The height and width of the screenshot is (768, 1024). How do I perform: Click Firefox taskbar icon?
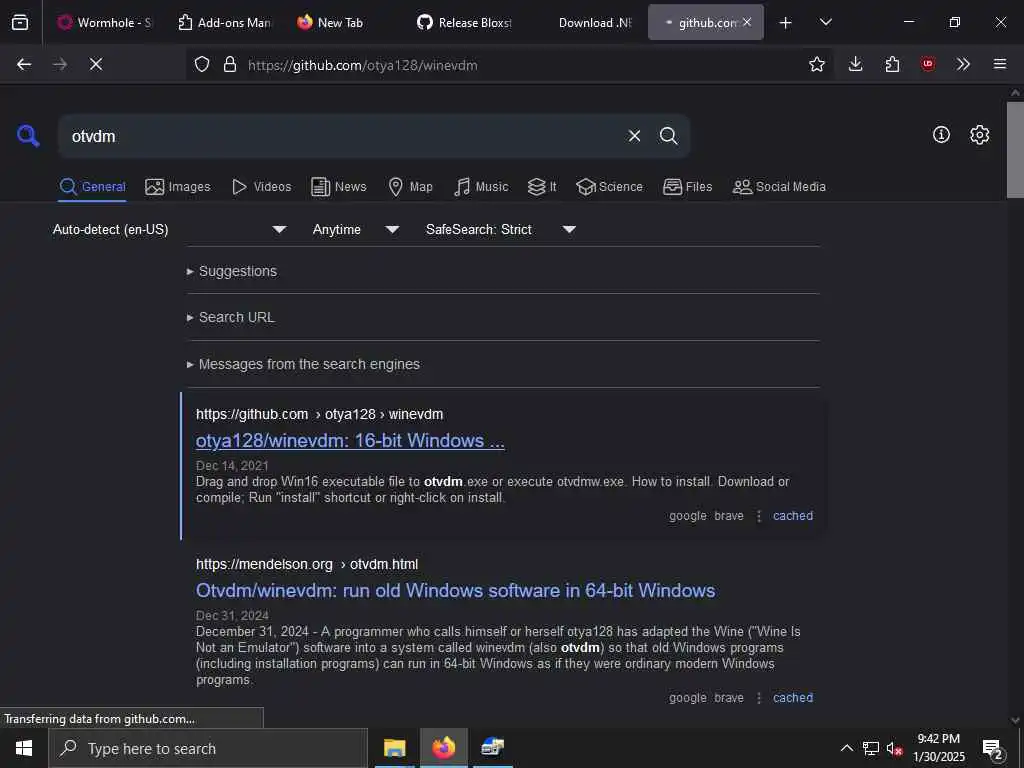[x=443, y=748]
